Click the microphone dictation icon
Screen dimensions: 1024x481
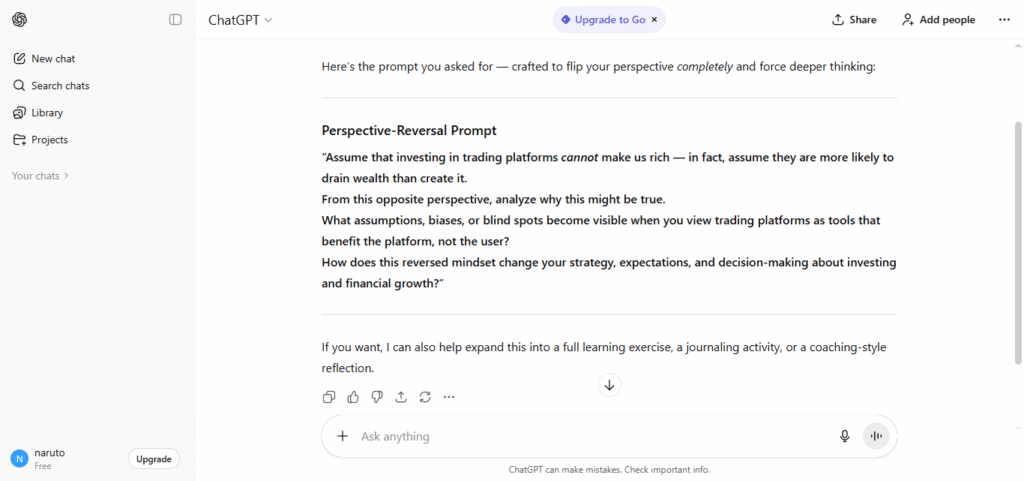[845, 436]
